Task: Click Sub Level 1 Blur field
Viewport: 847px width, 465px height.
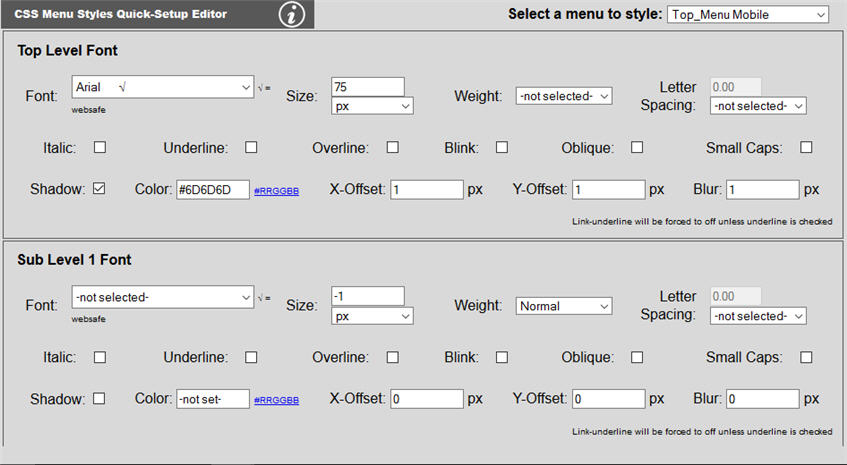Action: click(762, 399)
